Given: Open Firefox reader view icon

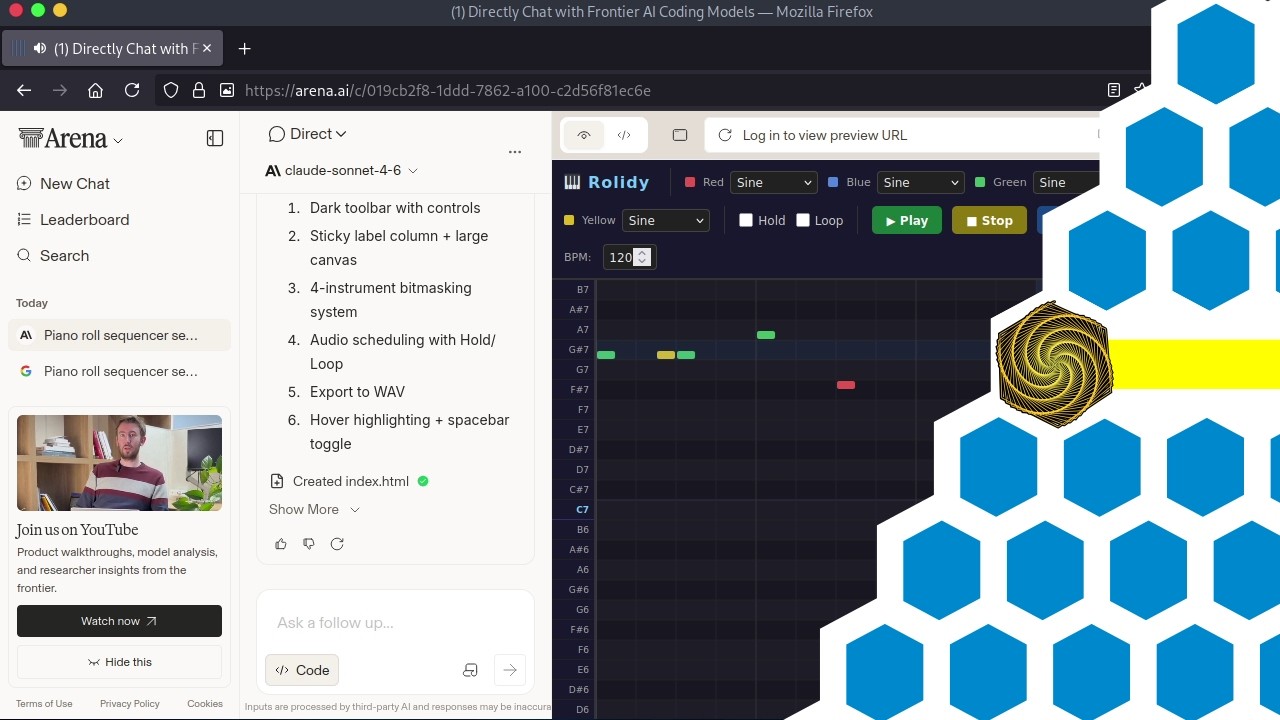Looking at the screenshot, I should tap(1114, 90).
